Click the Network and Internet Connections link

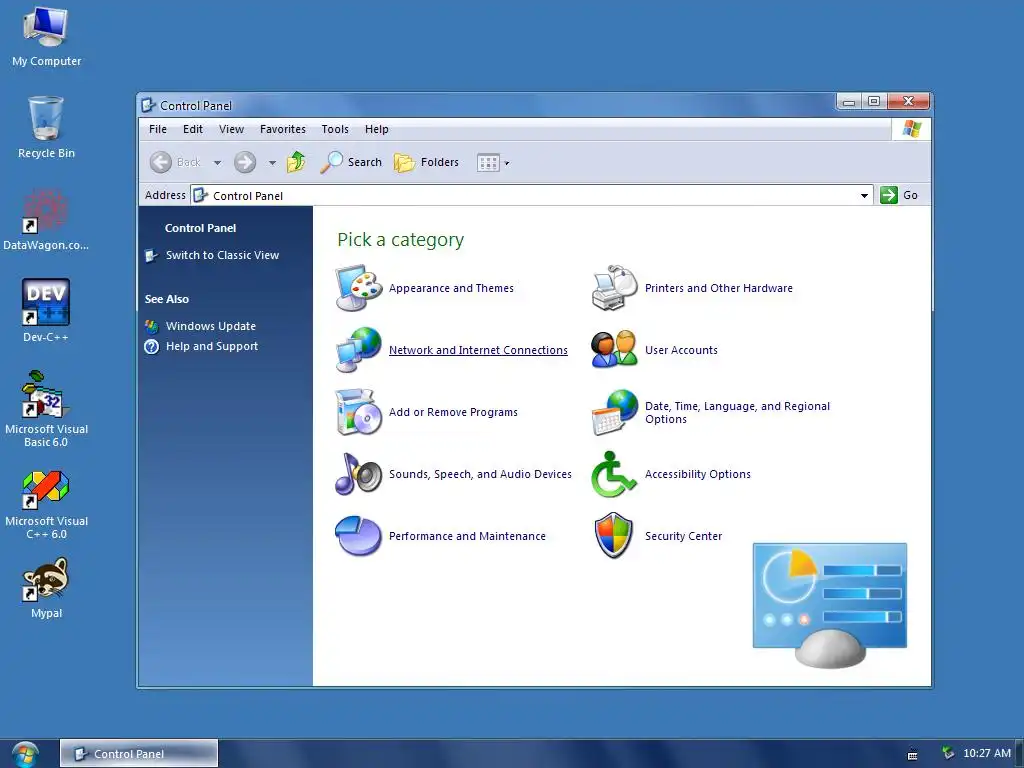point(478,350)
